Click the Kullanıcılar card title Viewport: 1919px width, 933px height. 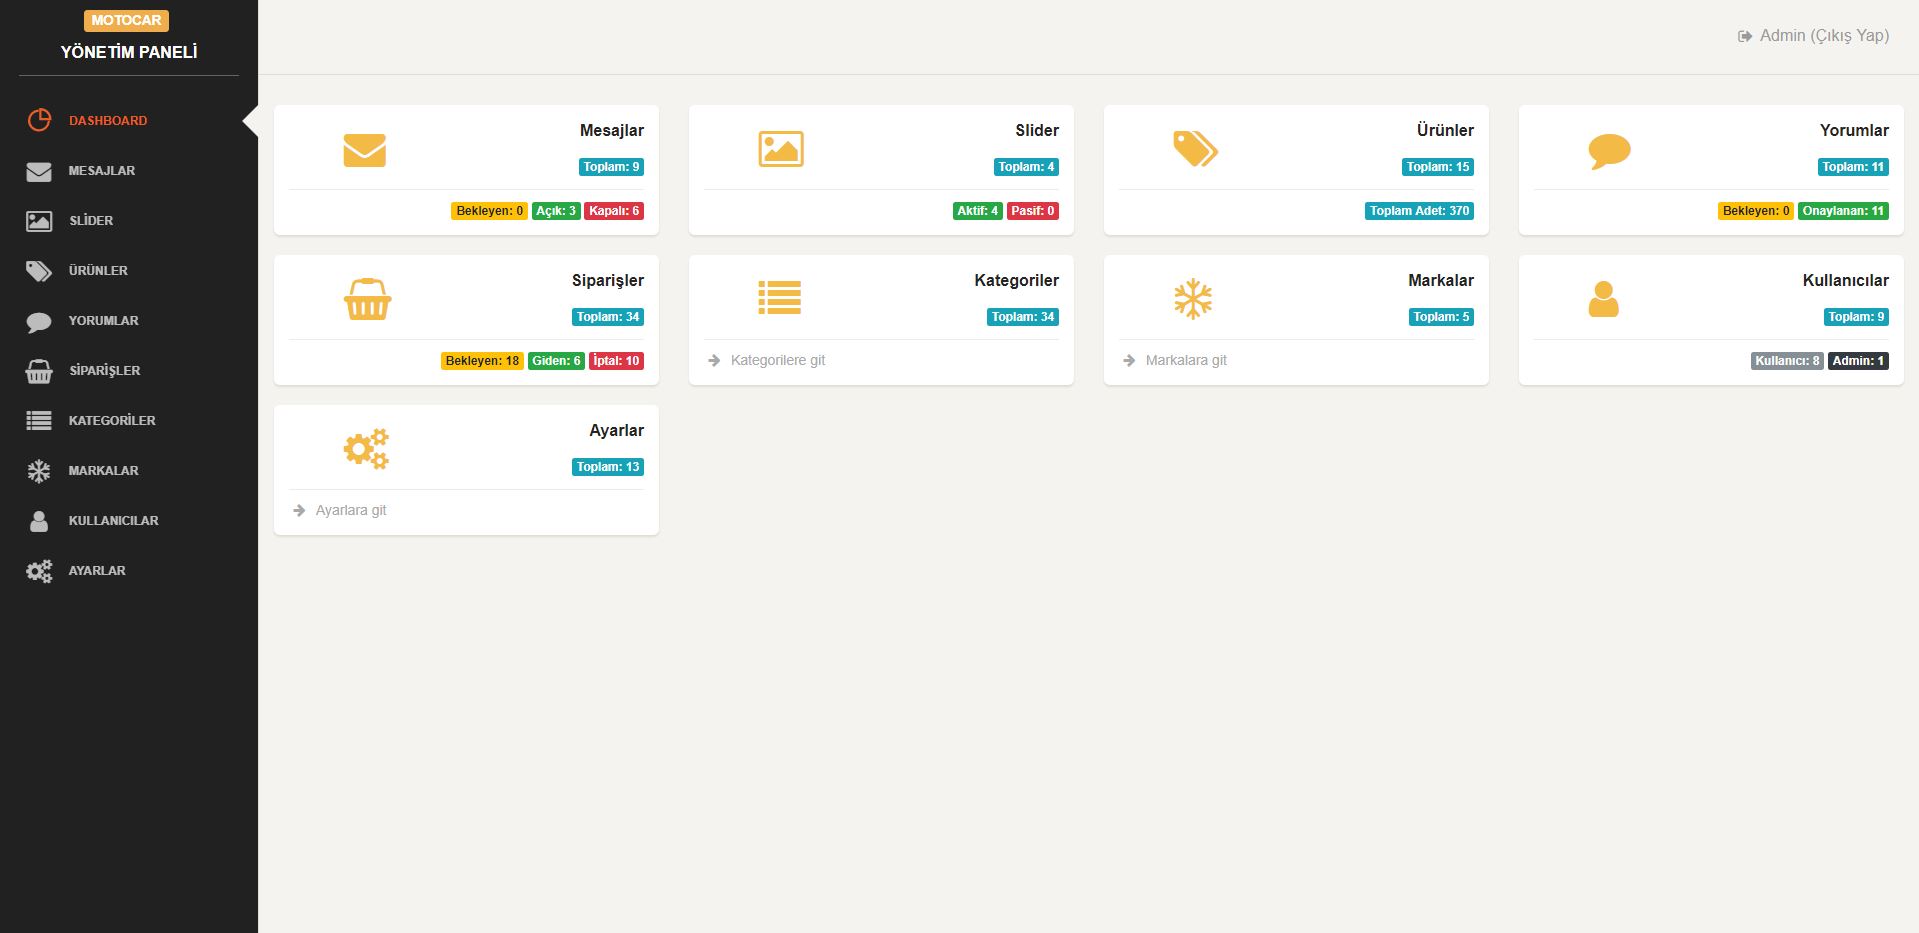click(x=1846, y=280)
